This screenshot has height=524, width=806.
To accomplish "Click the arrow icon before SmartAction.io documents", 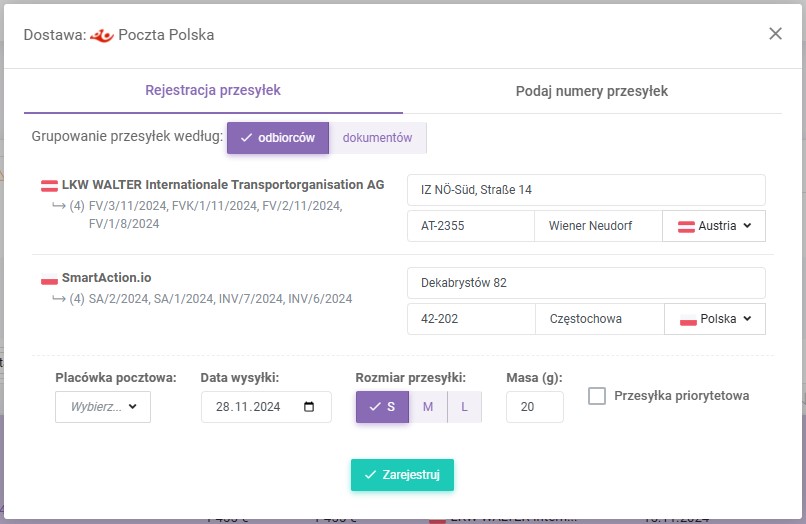I will point(59,299).
